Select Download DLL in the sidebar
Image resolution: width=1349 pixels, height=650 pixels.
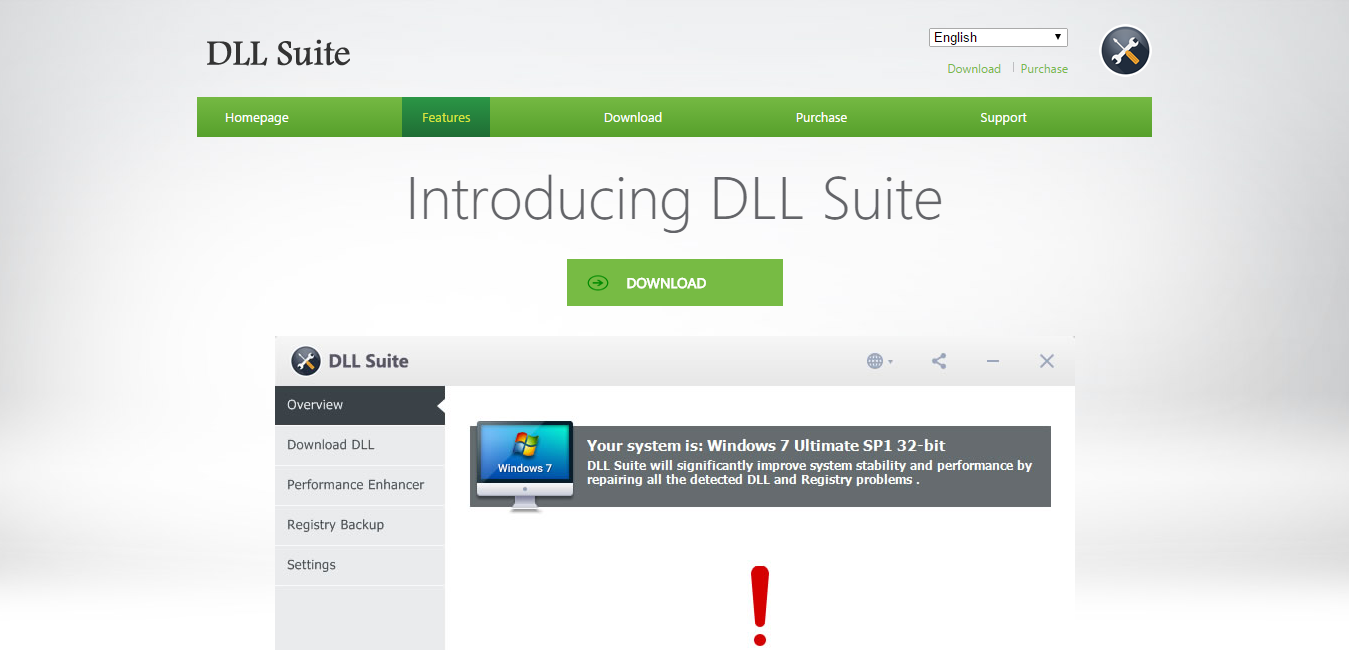[360, 445]
